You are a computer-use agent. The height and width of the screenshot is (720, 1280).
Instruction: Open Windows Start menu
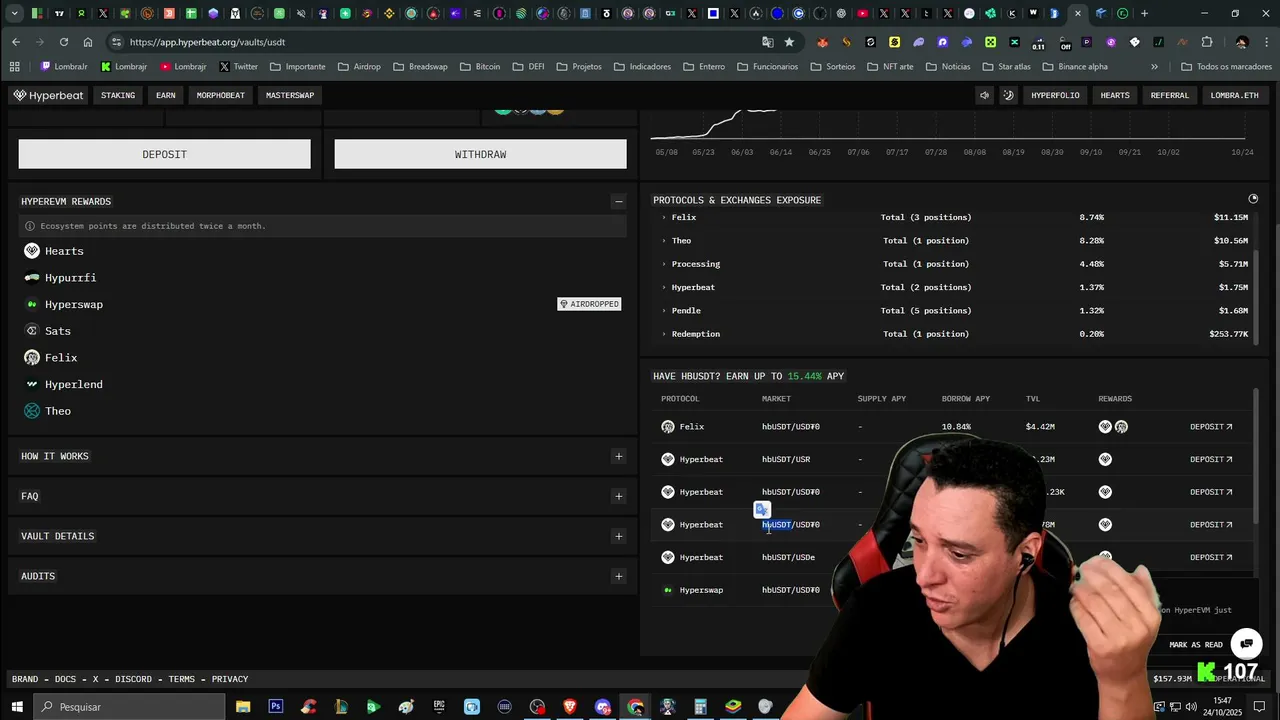pyautogui.click(x=16, y=707)
